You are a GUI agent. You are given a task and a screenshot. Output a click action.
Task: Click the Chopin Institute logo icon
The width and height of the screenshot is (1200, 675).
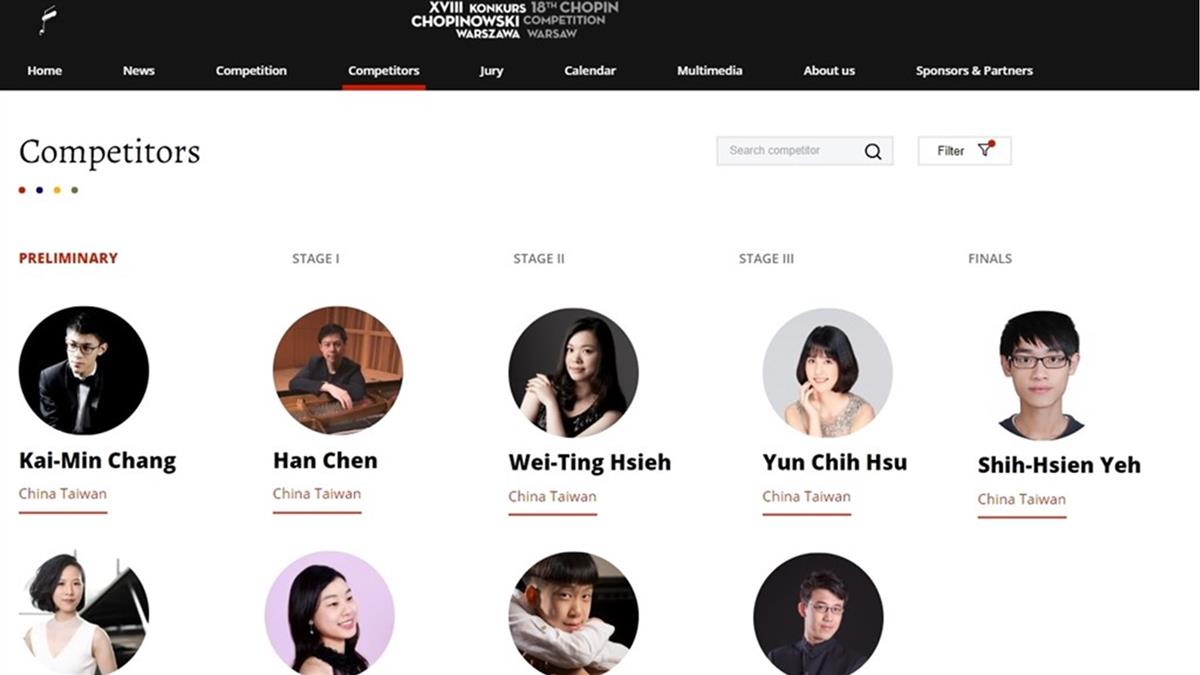(48, 20)
